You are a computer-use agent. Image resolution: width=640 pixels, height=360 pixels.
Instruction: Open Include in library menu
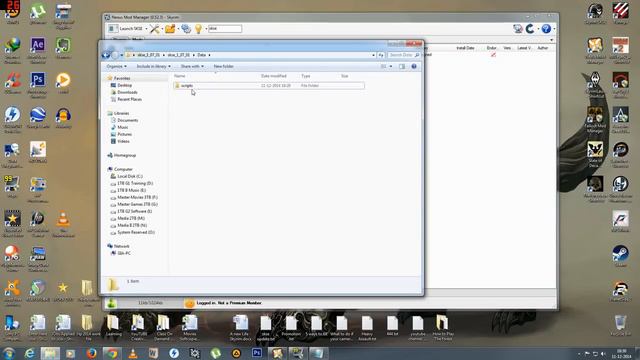[x=153, y=66]
